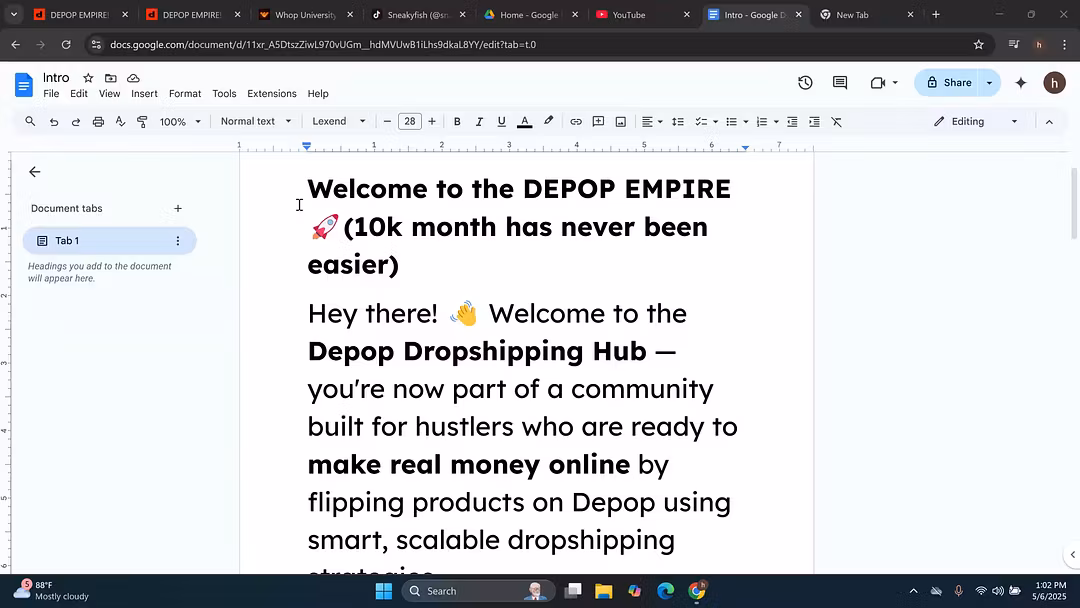The image size is (1080, 608).
Task: Star the Intro document
Action: click(x=88, y=78)
